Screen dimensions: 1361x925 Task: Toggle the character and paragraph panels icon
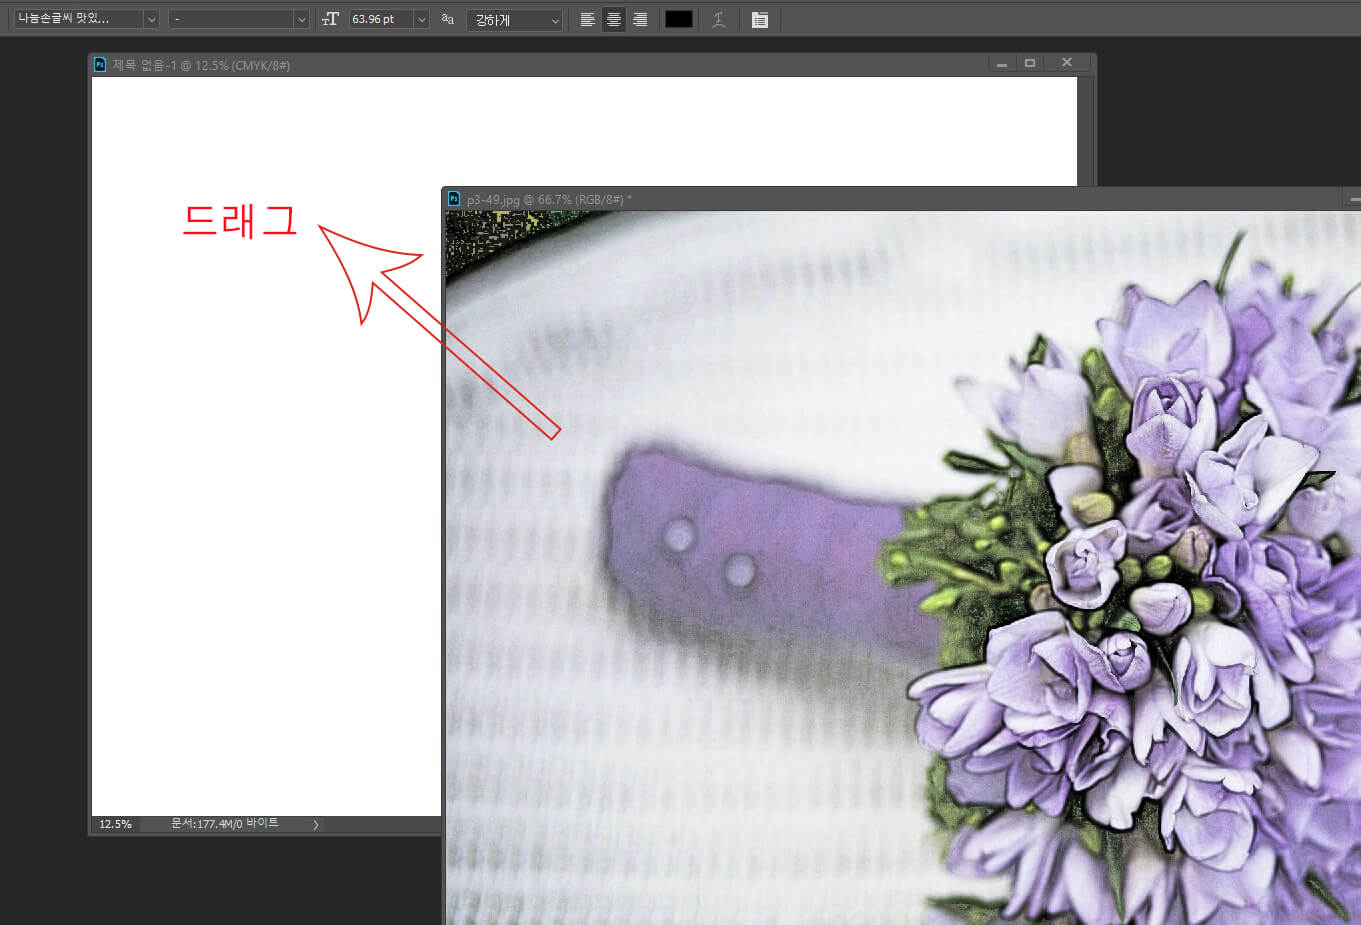point(760,19)
